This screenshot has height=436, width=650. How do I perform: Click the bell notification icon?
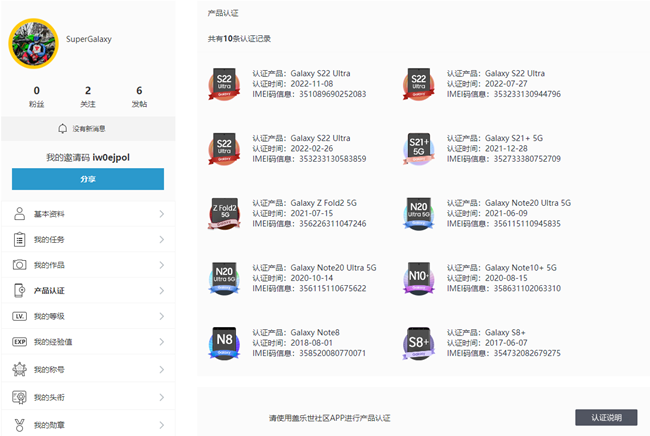63,129
